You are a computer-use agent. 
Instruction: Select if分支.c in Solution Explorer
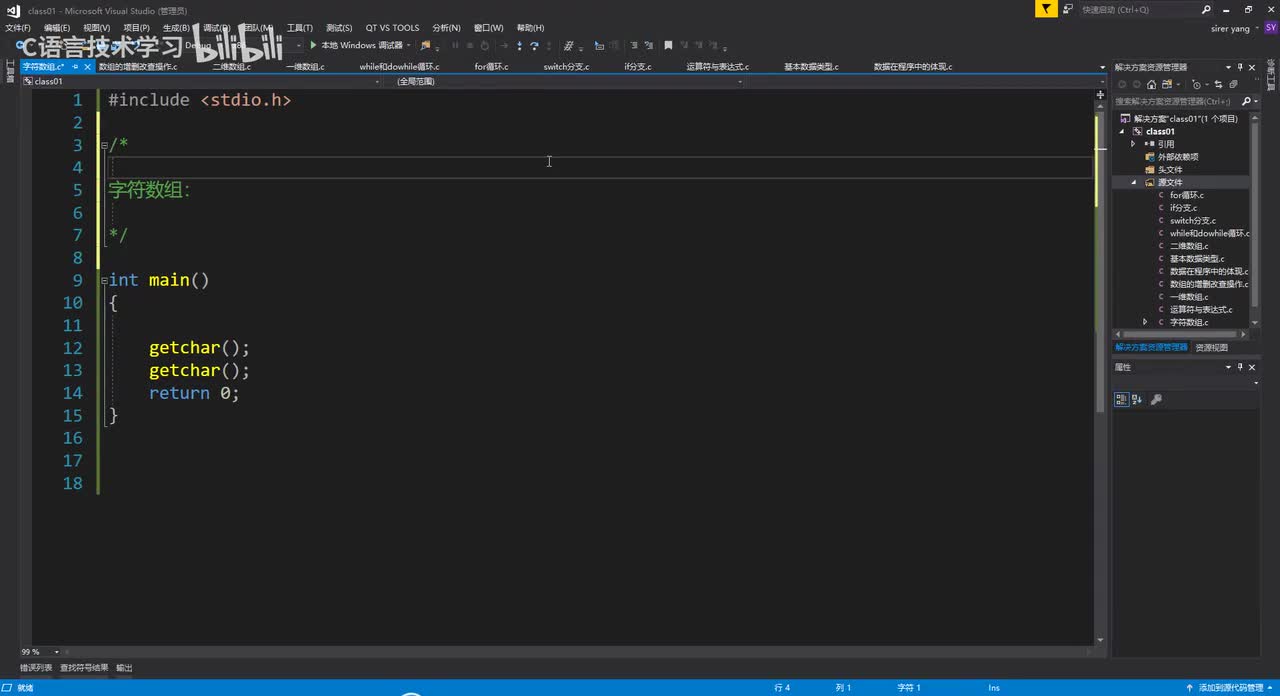(1183, 208)
